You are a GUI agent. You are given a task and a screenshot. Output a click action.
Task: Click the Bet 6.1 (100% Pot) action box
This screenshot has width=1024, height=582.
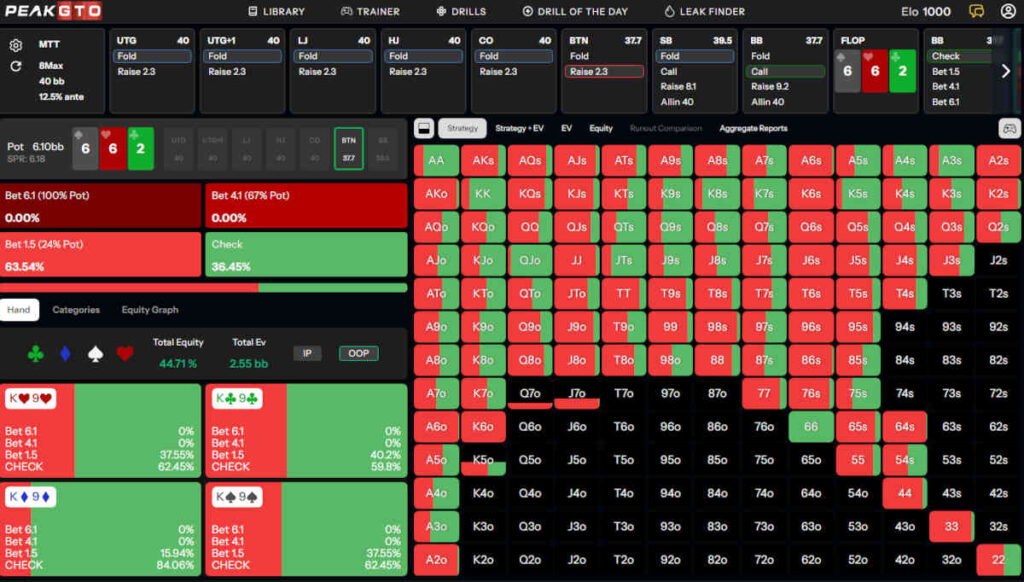point(101,205)
